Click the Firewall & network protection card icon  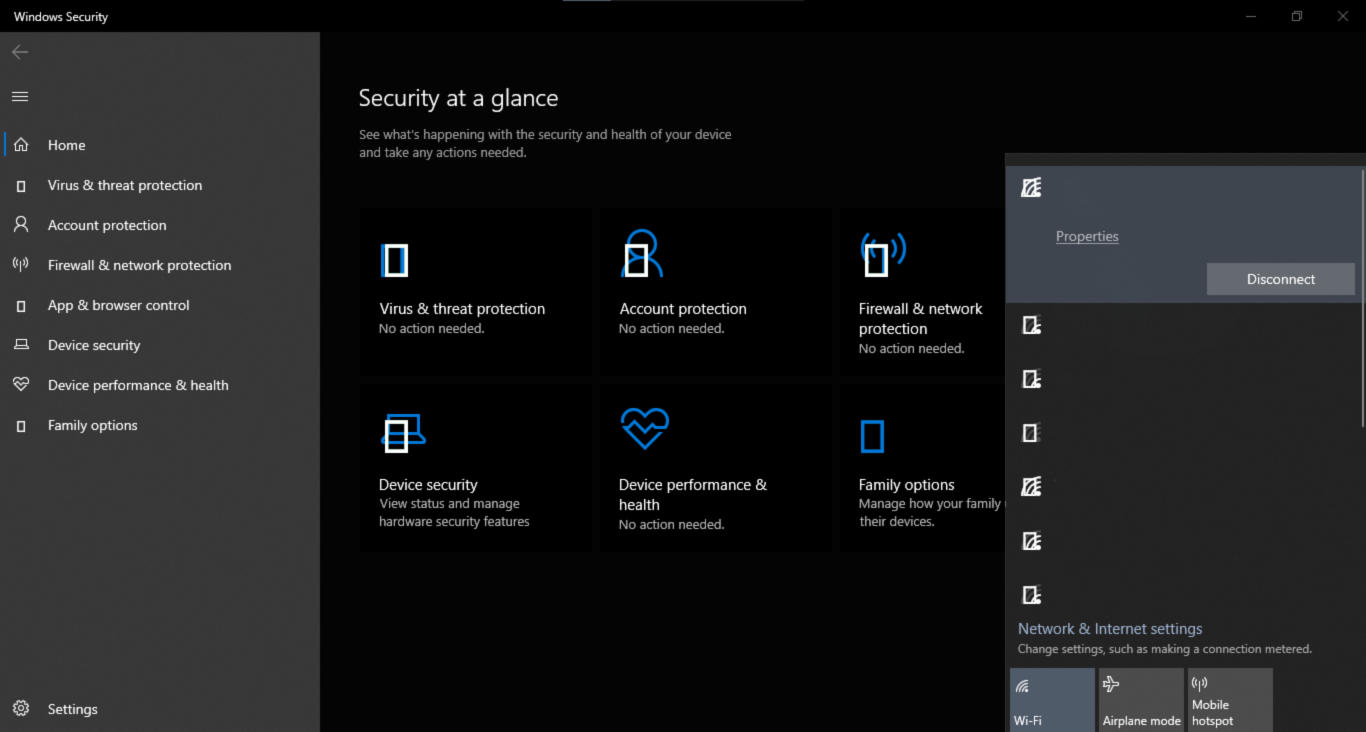point(882,254)
